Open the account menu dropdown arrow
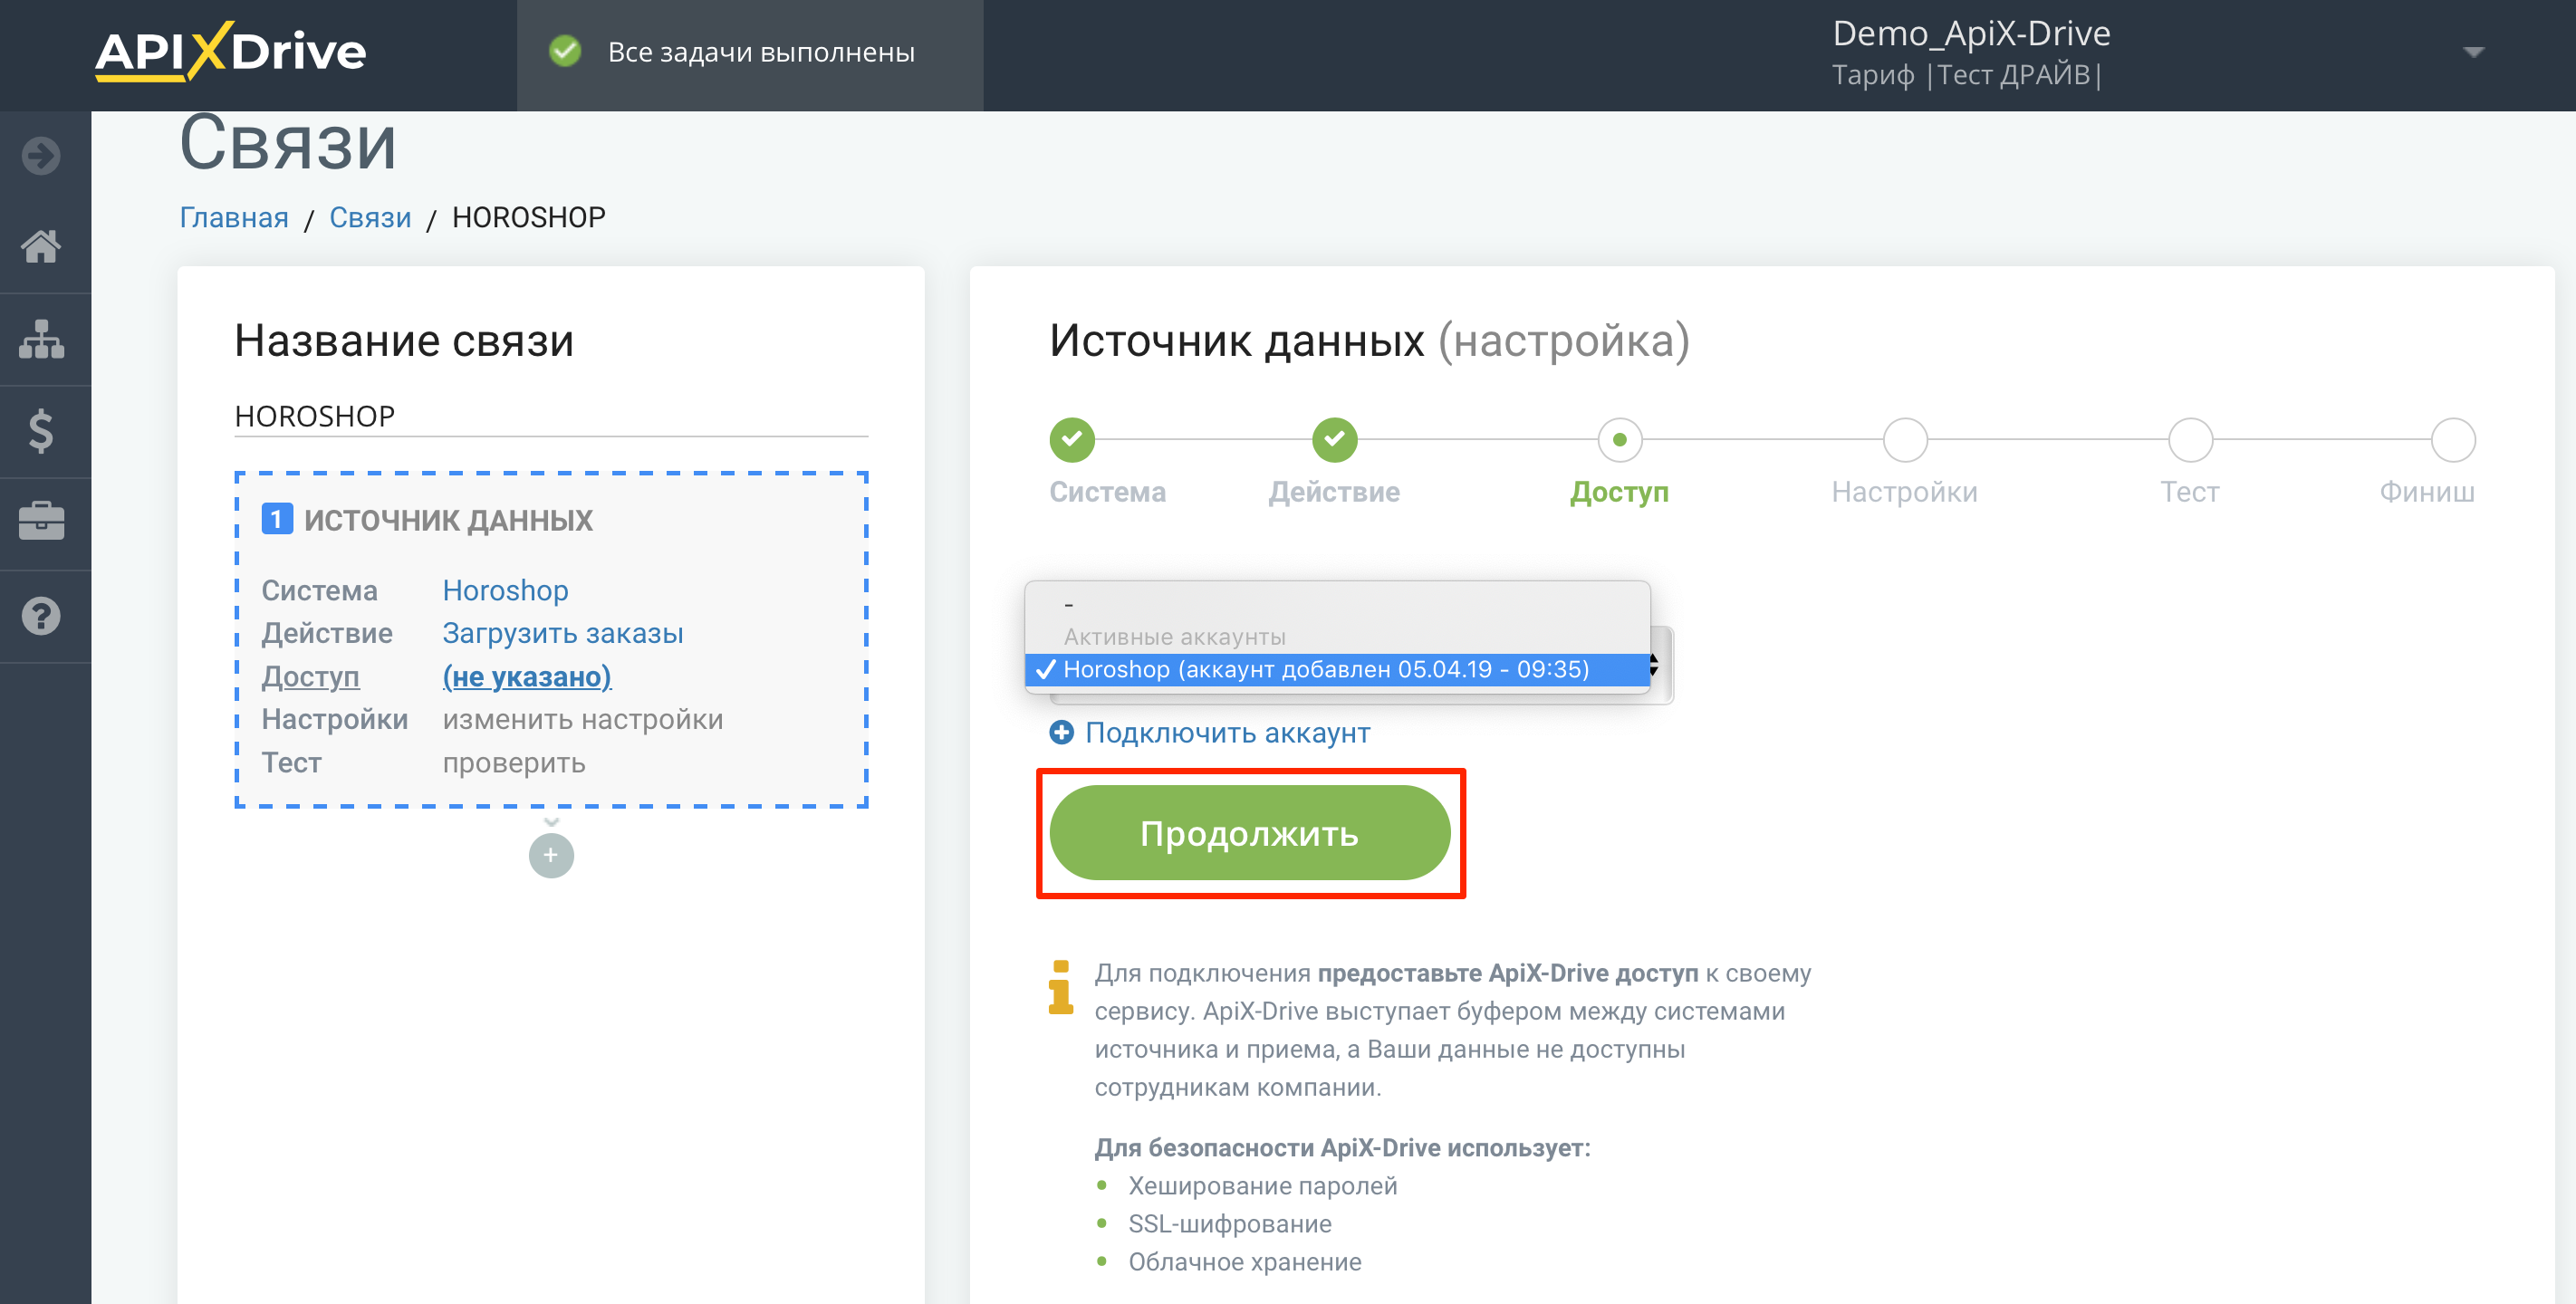The width and height of the screenshot is (2576, 1304). (x=2473, y=52)
